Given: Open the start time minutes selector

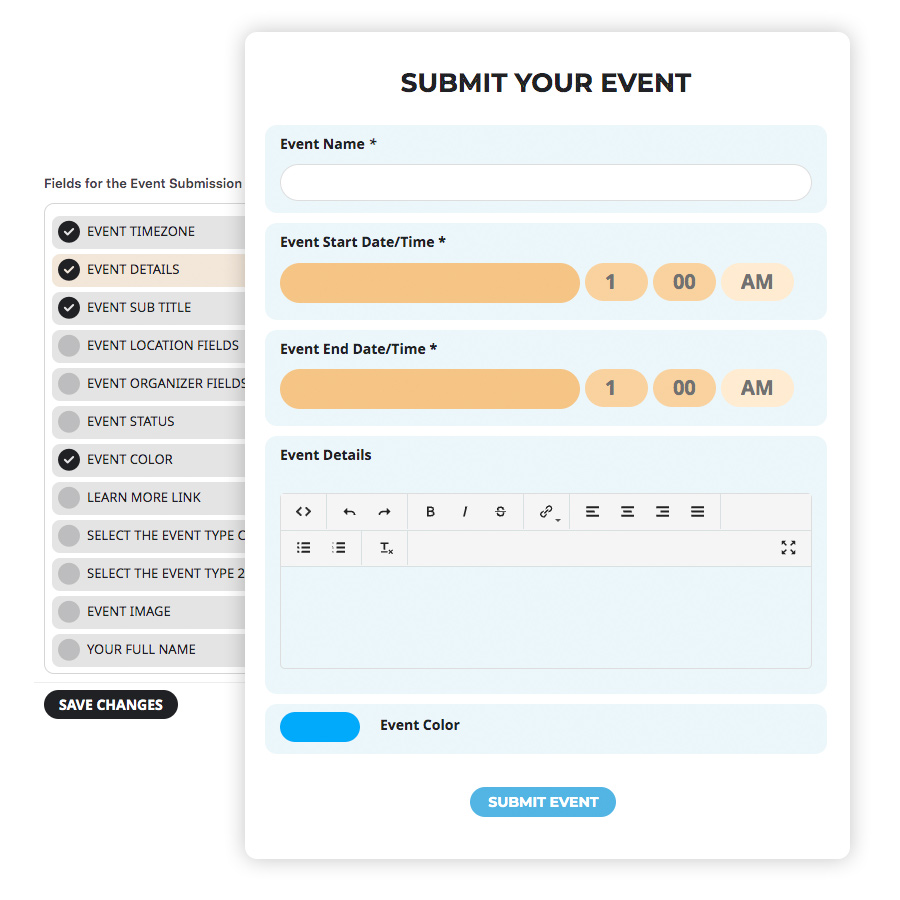Looking at the screenshot, I should tap(684, 282).
